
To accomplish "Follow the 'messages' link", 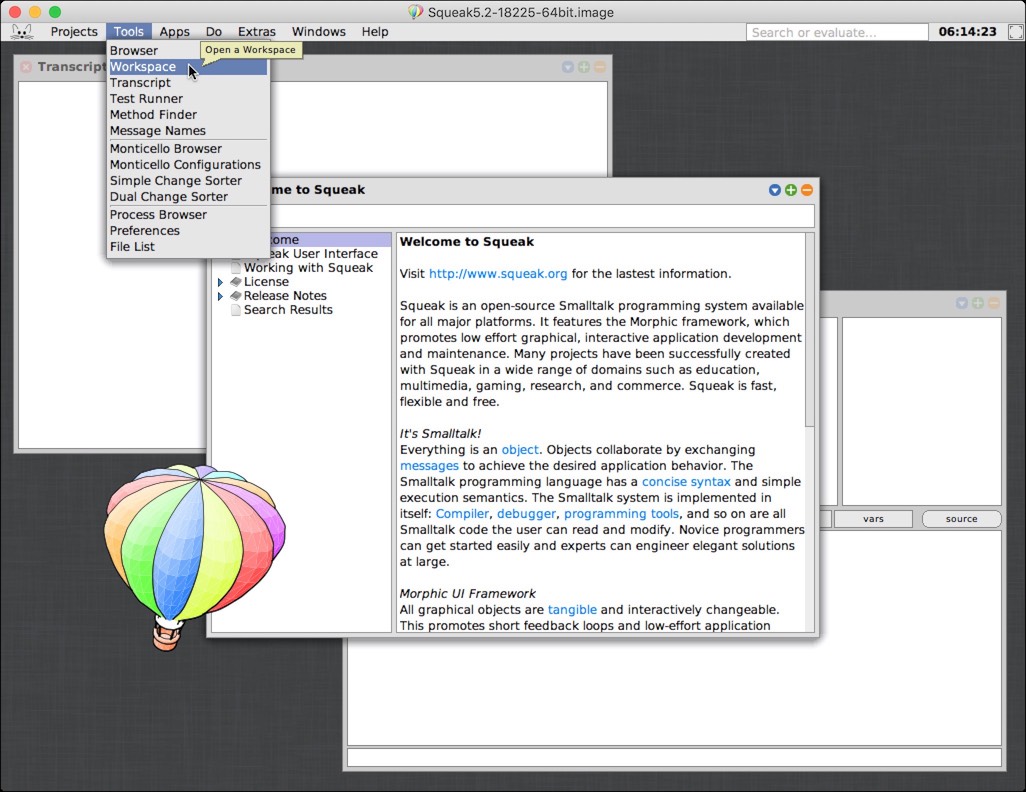I will (x=429, y=465).
